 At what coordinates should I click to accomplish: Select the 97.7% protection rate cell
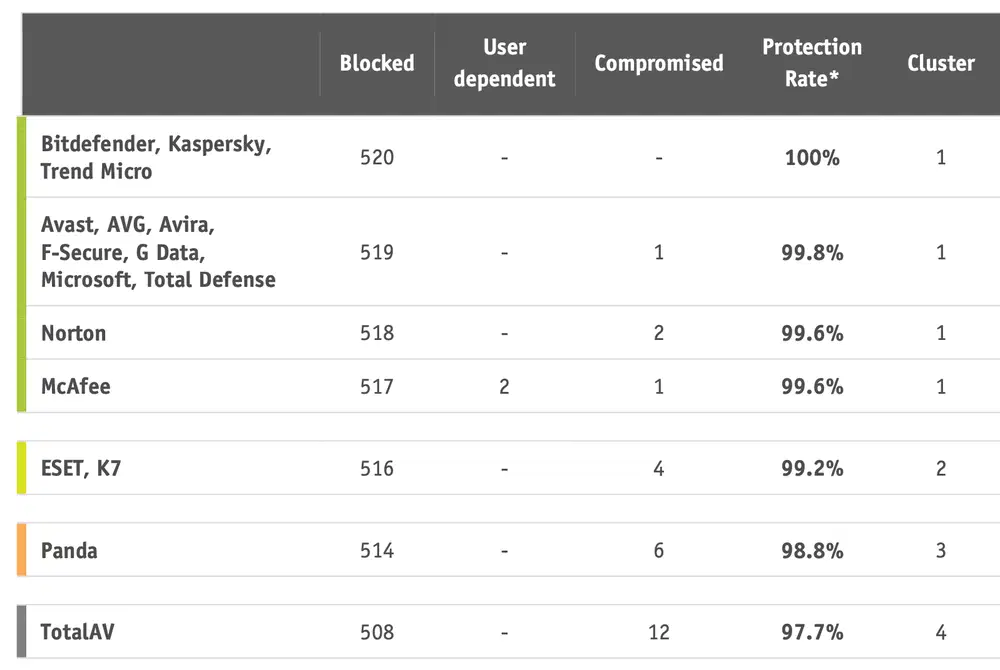[x=811, y=632]
